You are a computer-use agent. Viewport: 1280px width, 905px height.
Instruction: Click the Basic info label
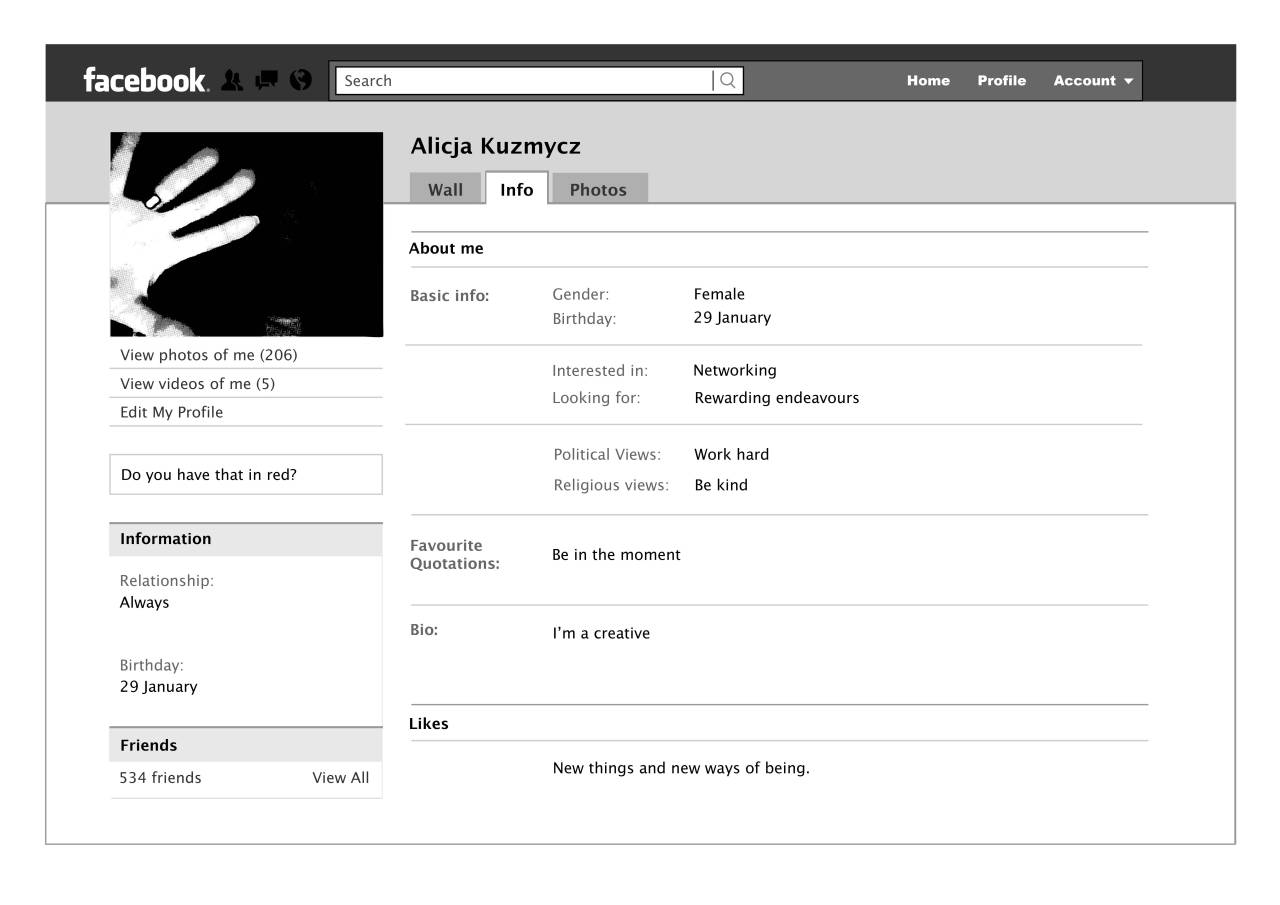[450, 296]
